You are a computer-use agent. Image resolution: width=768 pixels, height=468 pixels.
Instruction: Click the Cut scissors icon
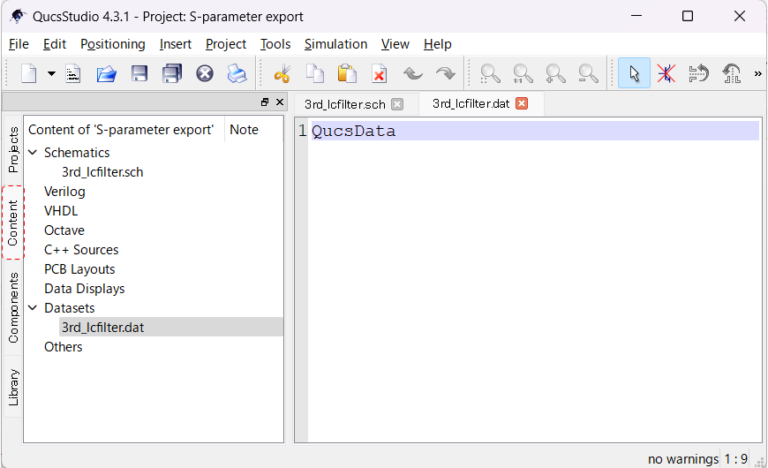point(282,74)
